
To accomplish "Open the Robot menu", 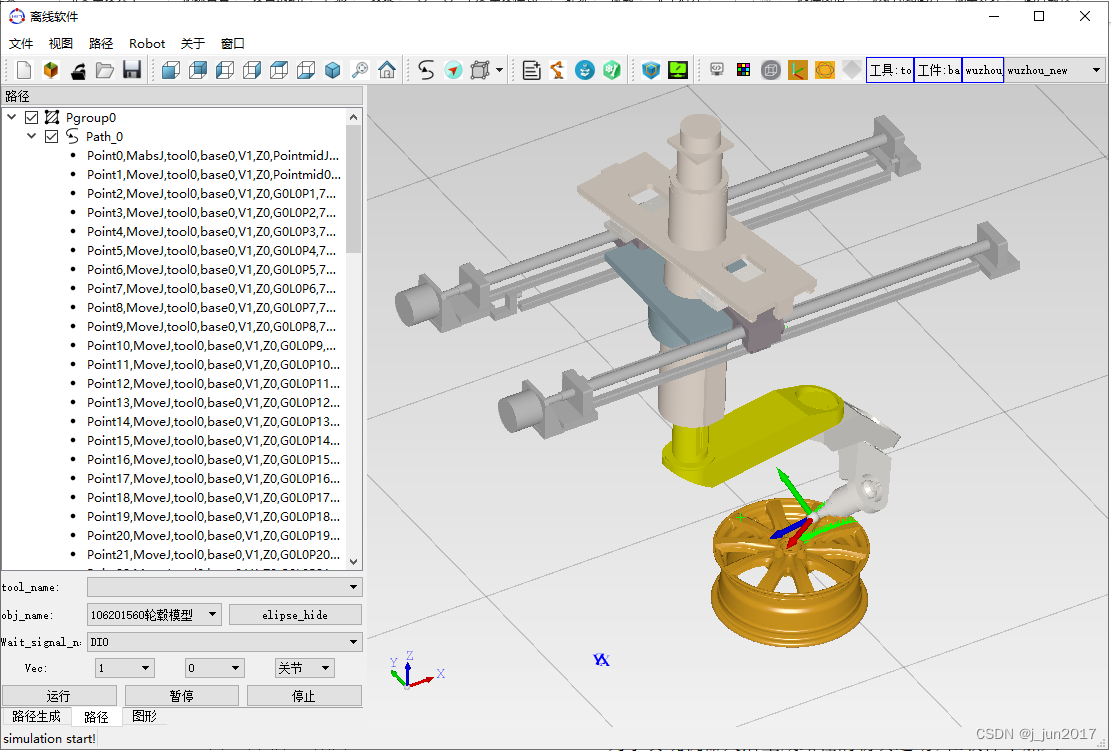I will 147,43.
